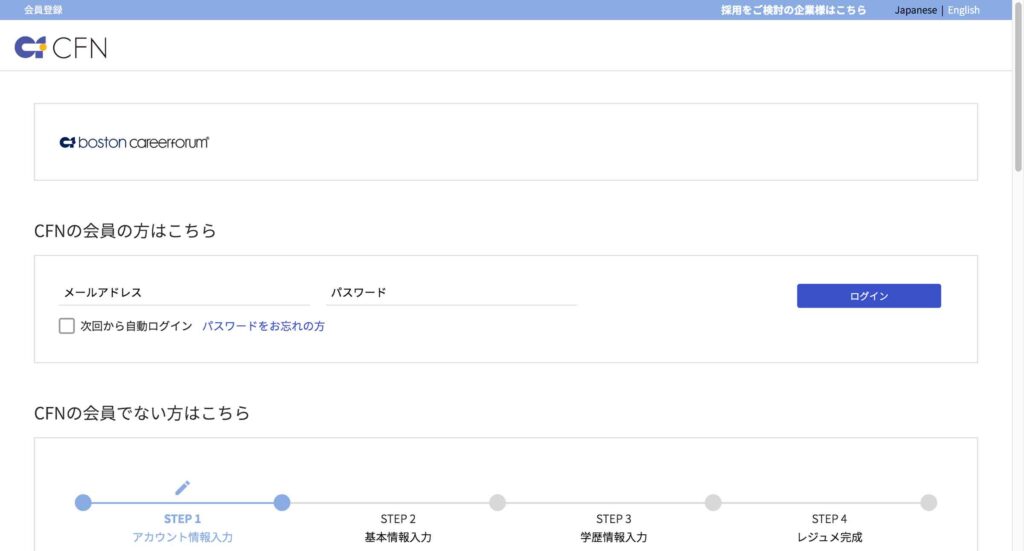Click the gray circle at the progress bar end
Viewport: 1024px width, 551px height.
coord(928,502)
